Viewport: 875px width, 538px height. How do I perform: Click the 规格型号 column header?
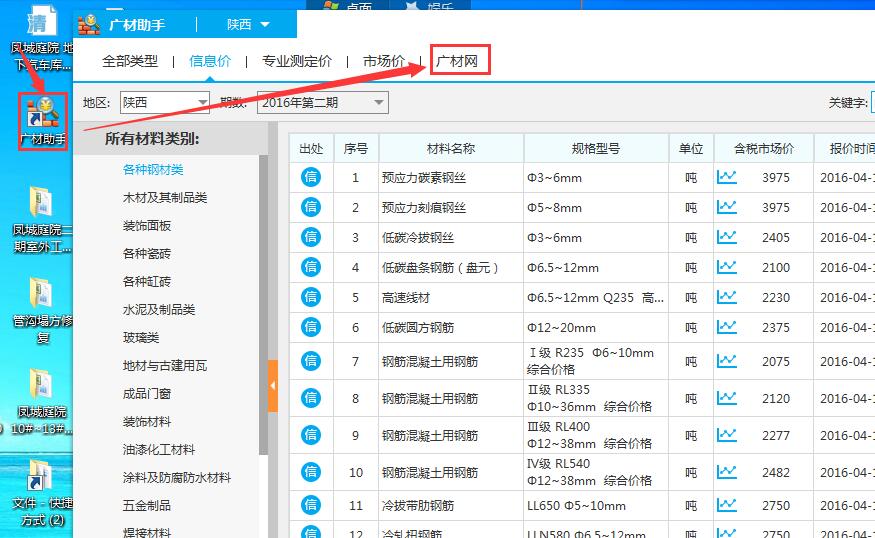[x=596, y=148]
